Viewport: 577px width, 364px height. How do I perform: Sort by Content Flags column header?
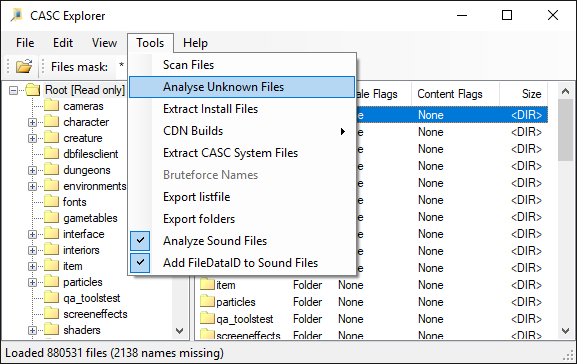tap(455, 94)
